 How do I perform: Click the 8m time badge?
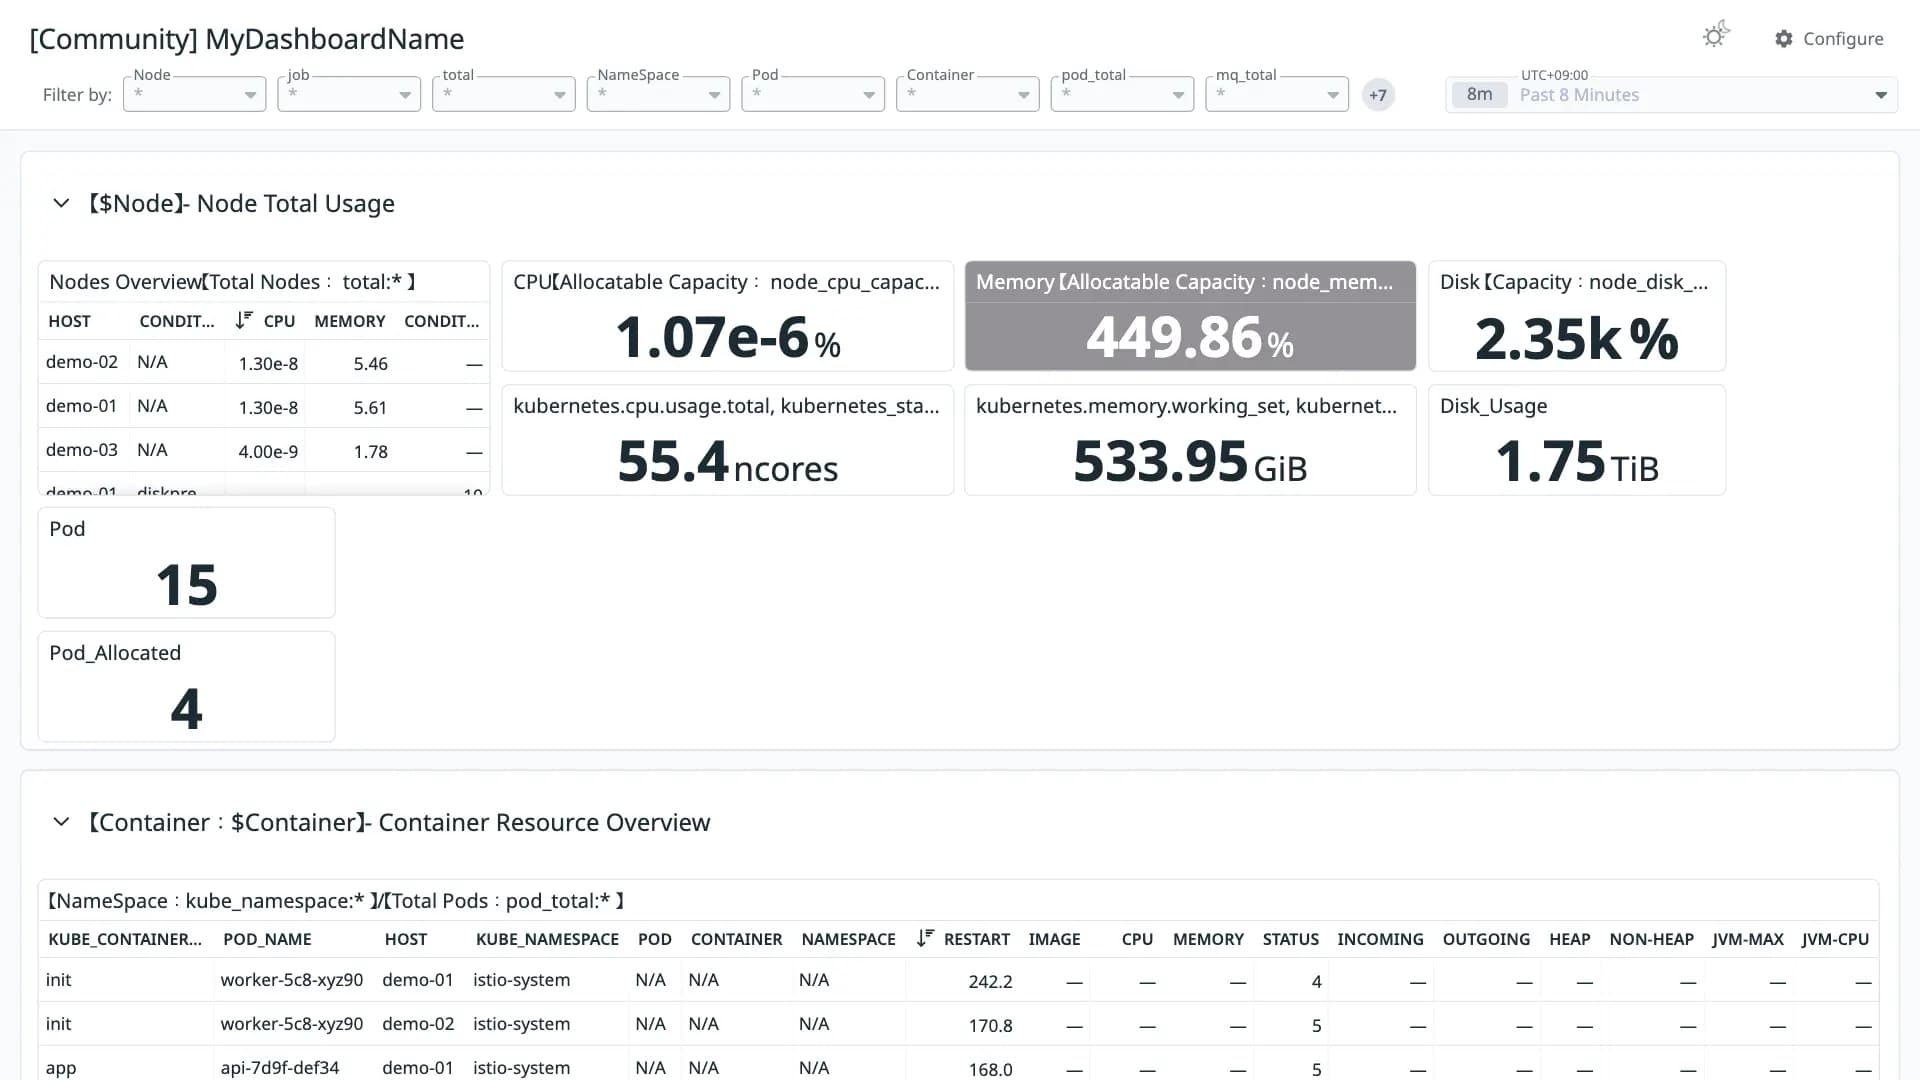1479,94
